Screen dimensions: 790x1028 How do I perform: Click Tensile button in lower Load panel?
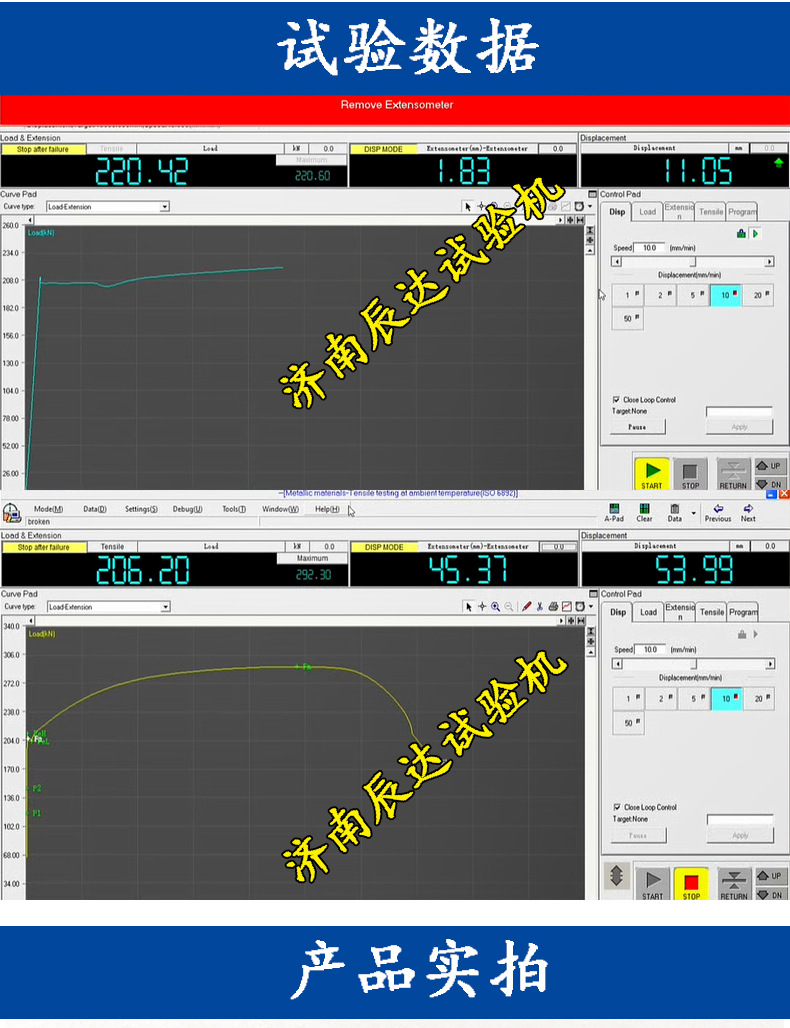tap(112, 547)
